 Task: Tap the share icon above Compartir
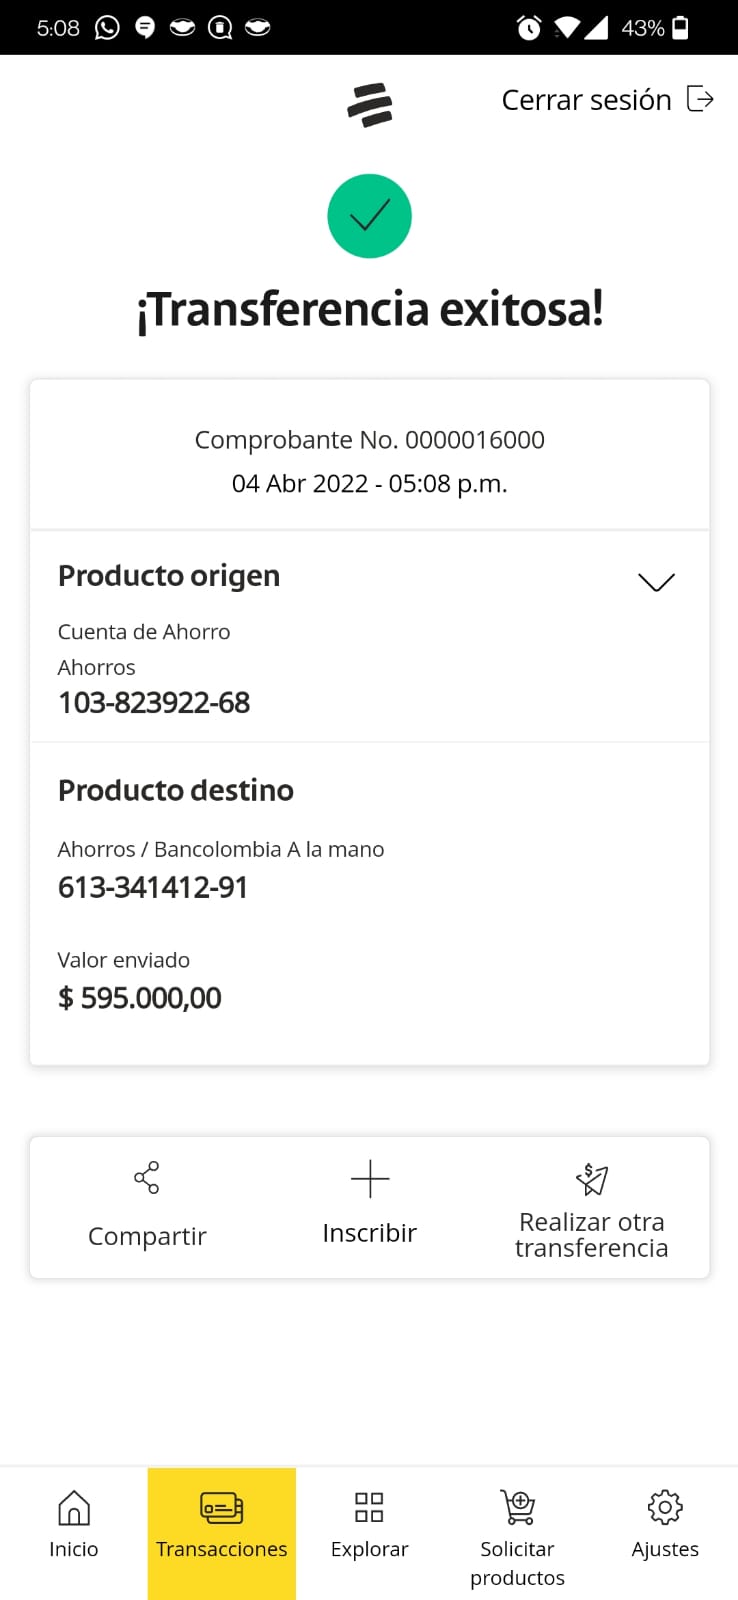point(147,1178)
